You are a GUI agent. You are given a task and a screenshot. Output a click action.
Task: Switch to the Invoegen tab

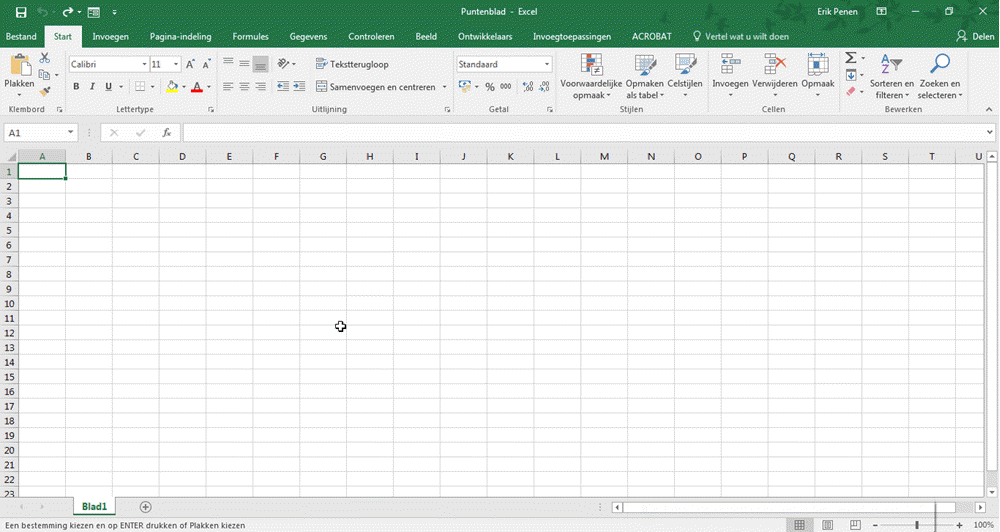(110, 36)
